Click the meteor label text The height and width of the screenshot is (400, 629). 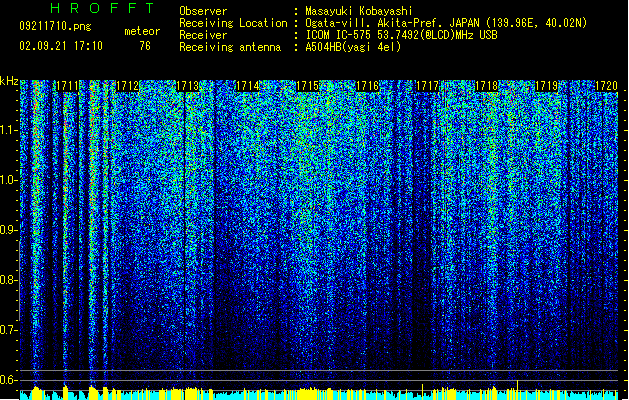coord(142,31)
